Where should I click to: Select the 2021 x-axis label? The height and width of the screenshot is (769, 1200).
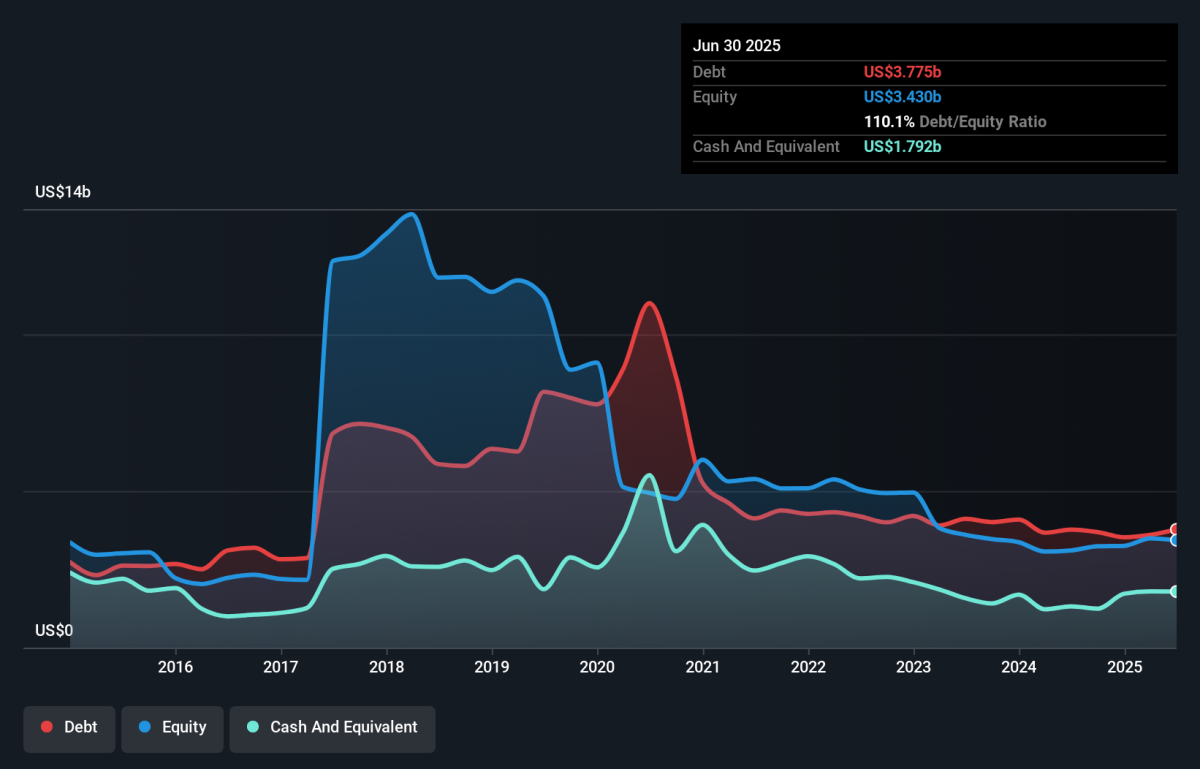[x=703, y=667]
